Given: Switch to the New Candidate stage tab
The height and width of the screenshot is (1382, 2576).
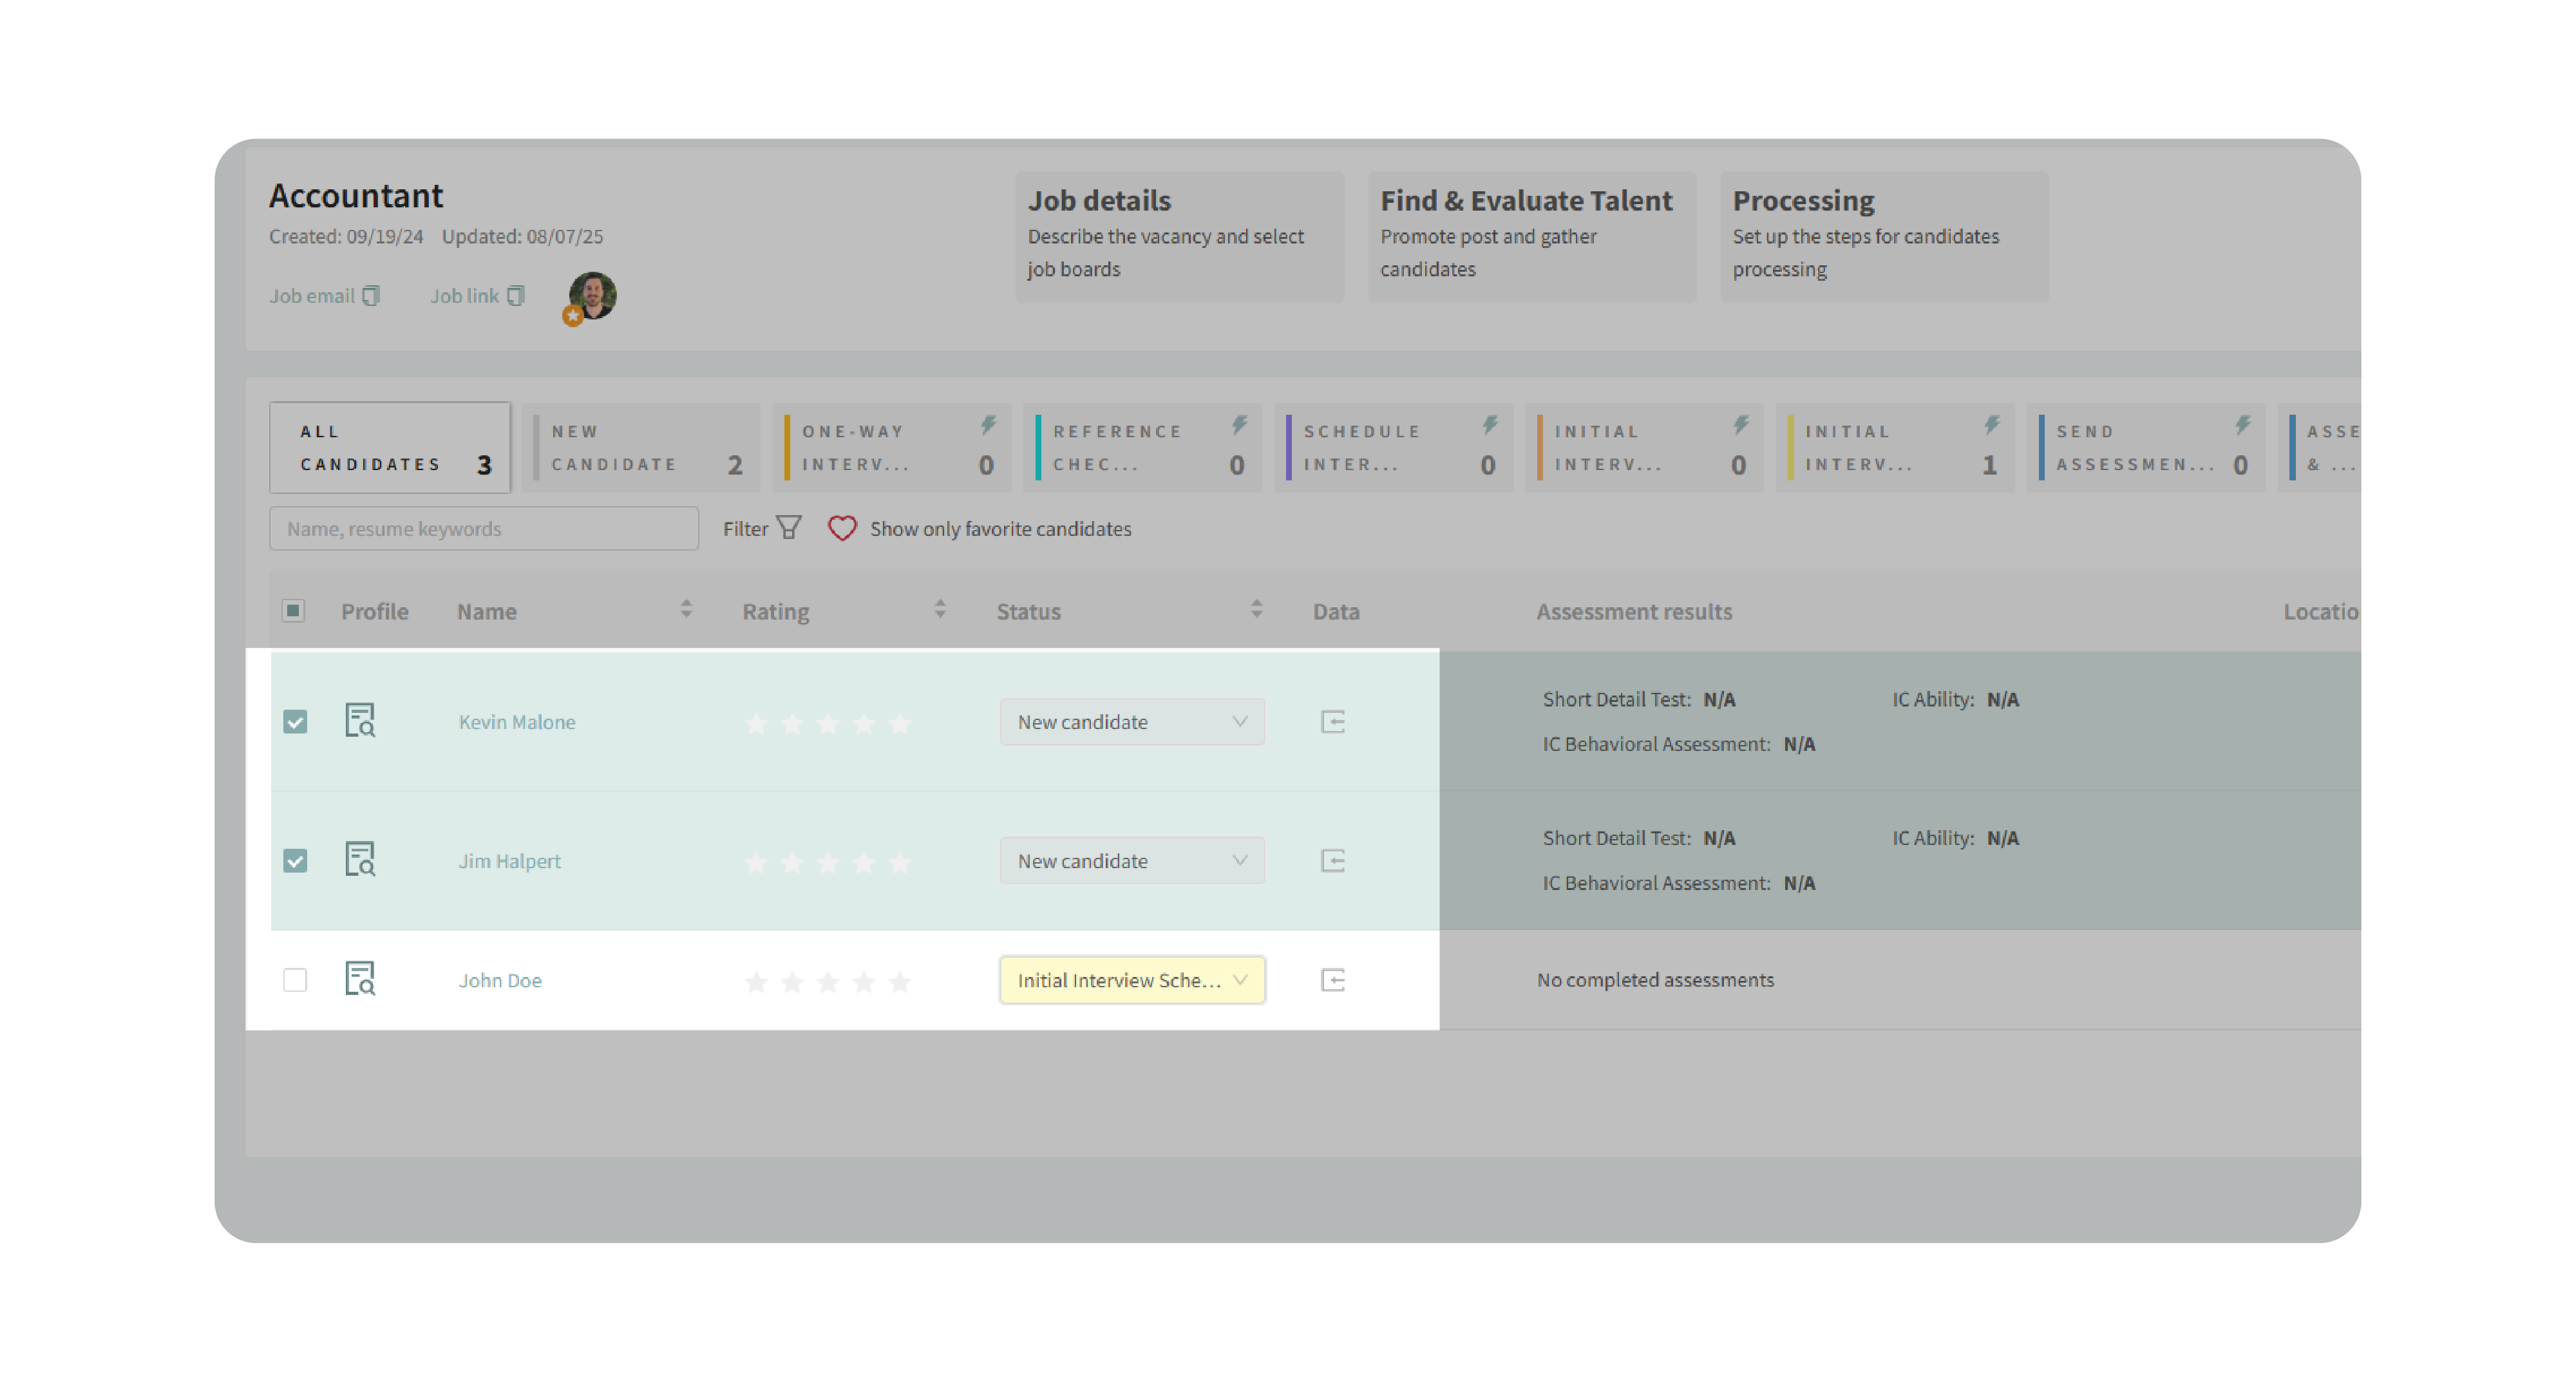Looking at the screenshot, I should (641, 448).
